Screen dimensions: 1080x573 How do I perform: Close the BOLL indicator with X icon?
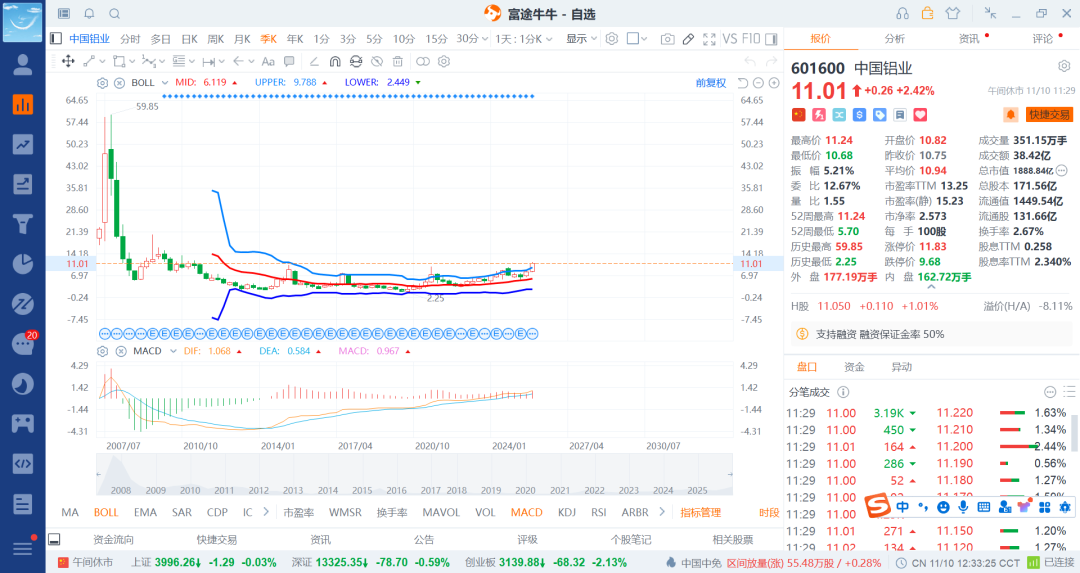tap(119, 83)
